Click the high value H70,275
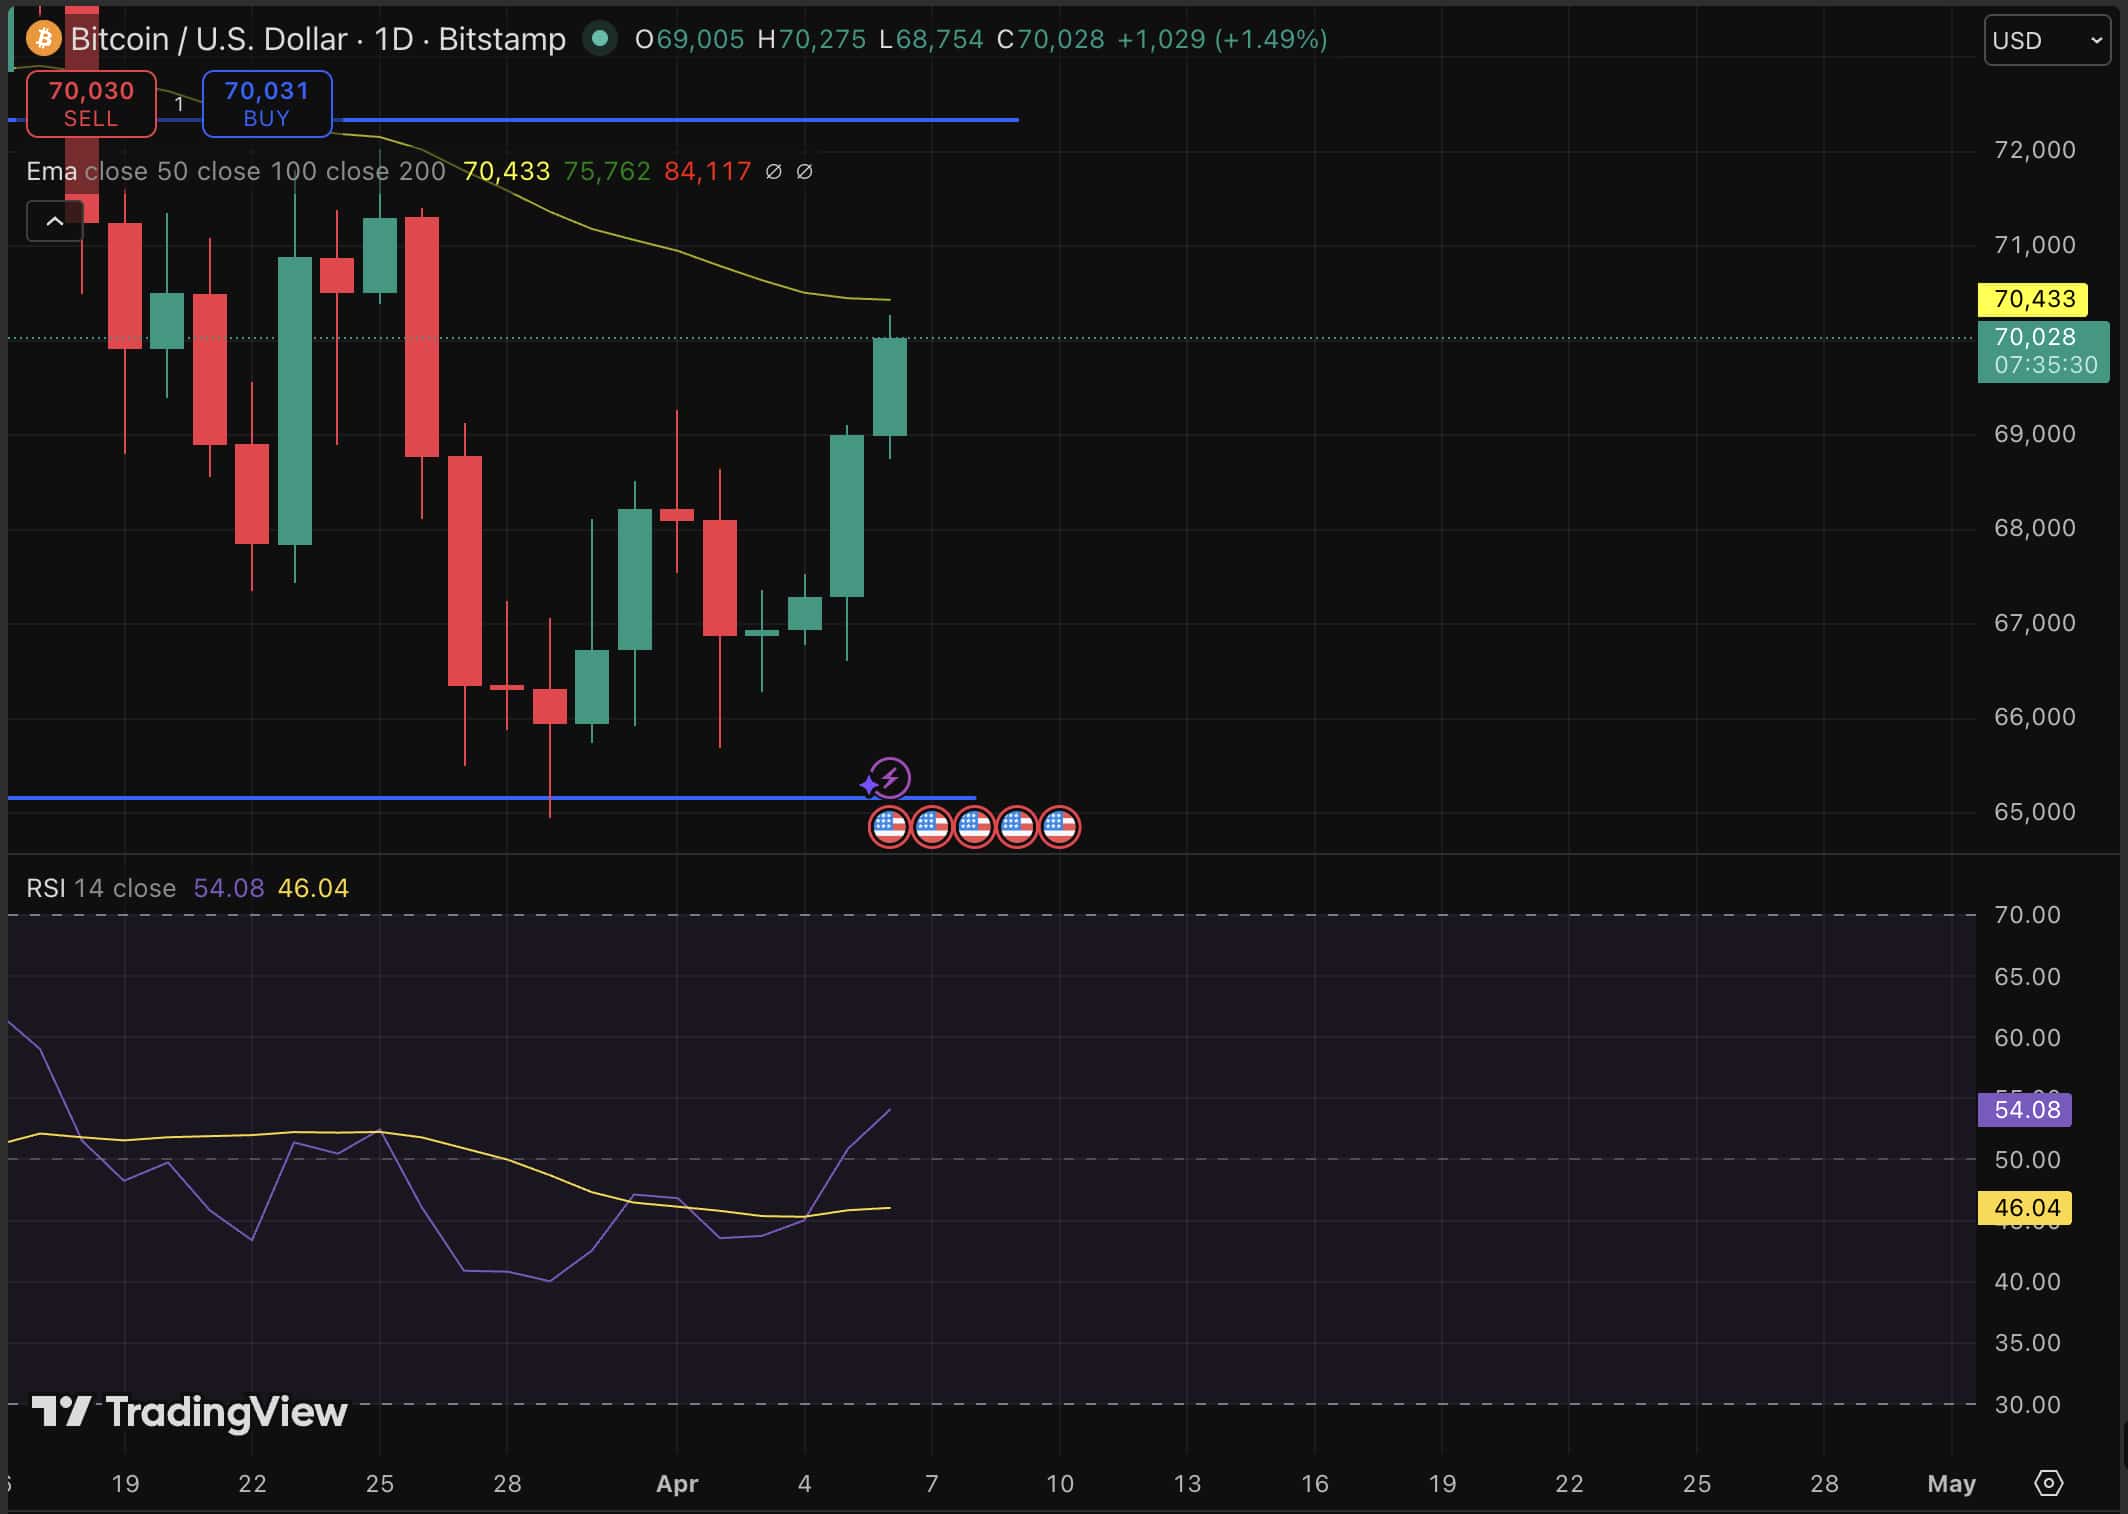The width and height of the screenshot is (2128, 1514). (x=811, y=39)
